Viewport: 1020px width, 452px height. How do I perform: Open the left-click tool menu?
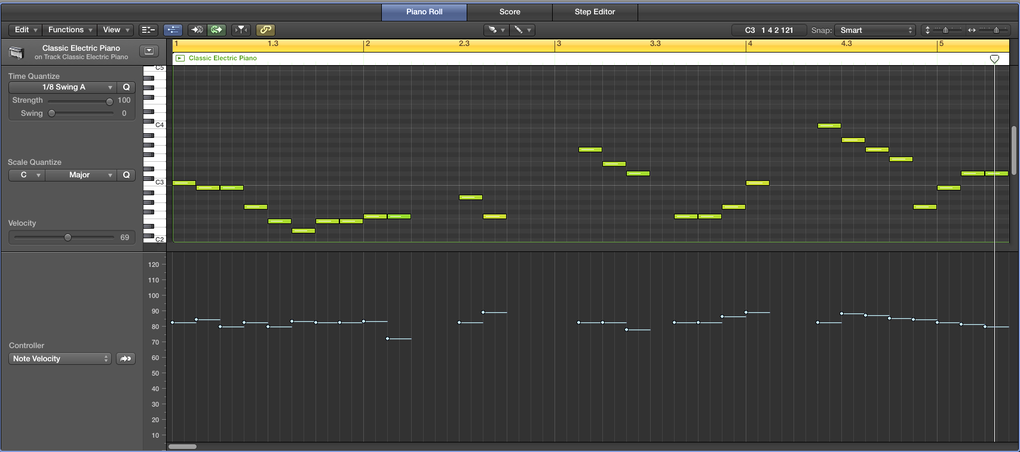click(496, 30)
